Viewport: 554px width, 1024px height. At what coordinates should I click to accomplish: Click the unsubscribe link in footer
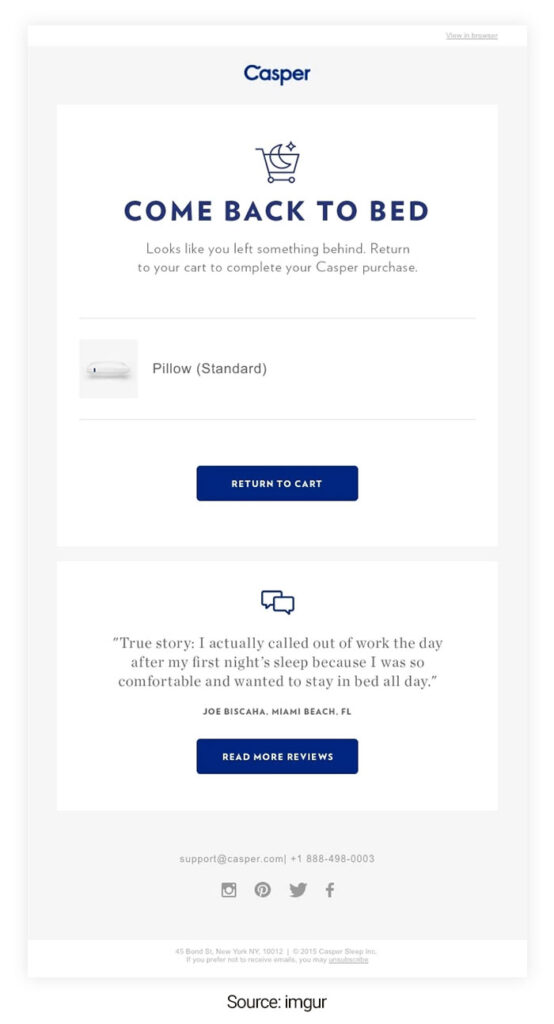348,960
